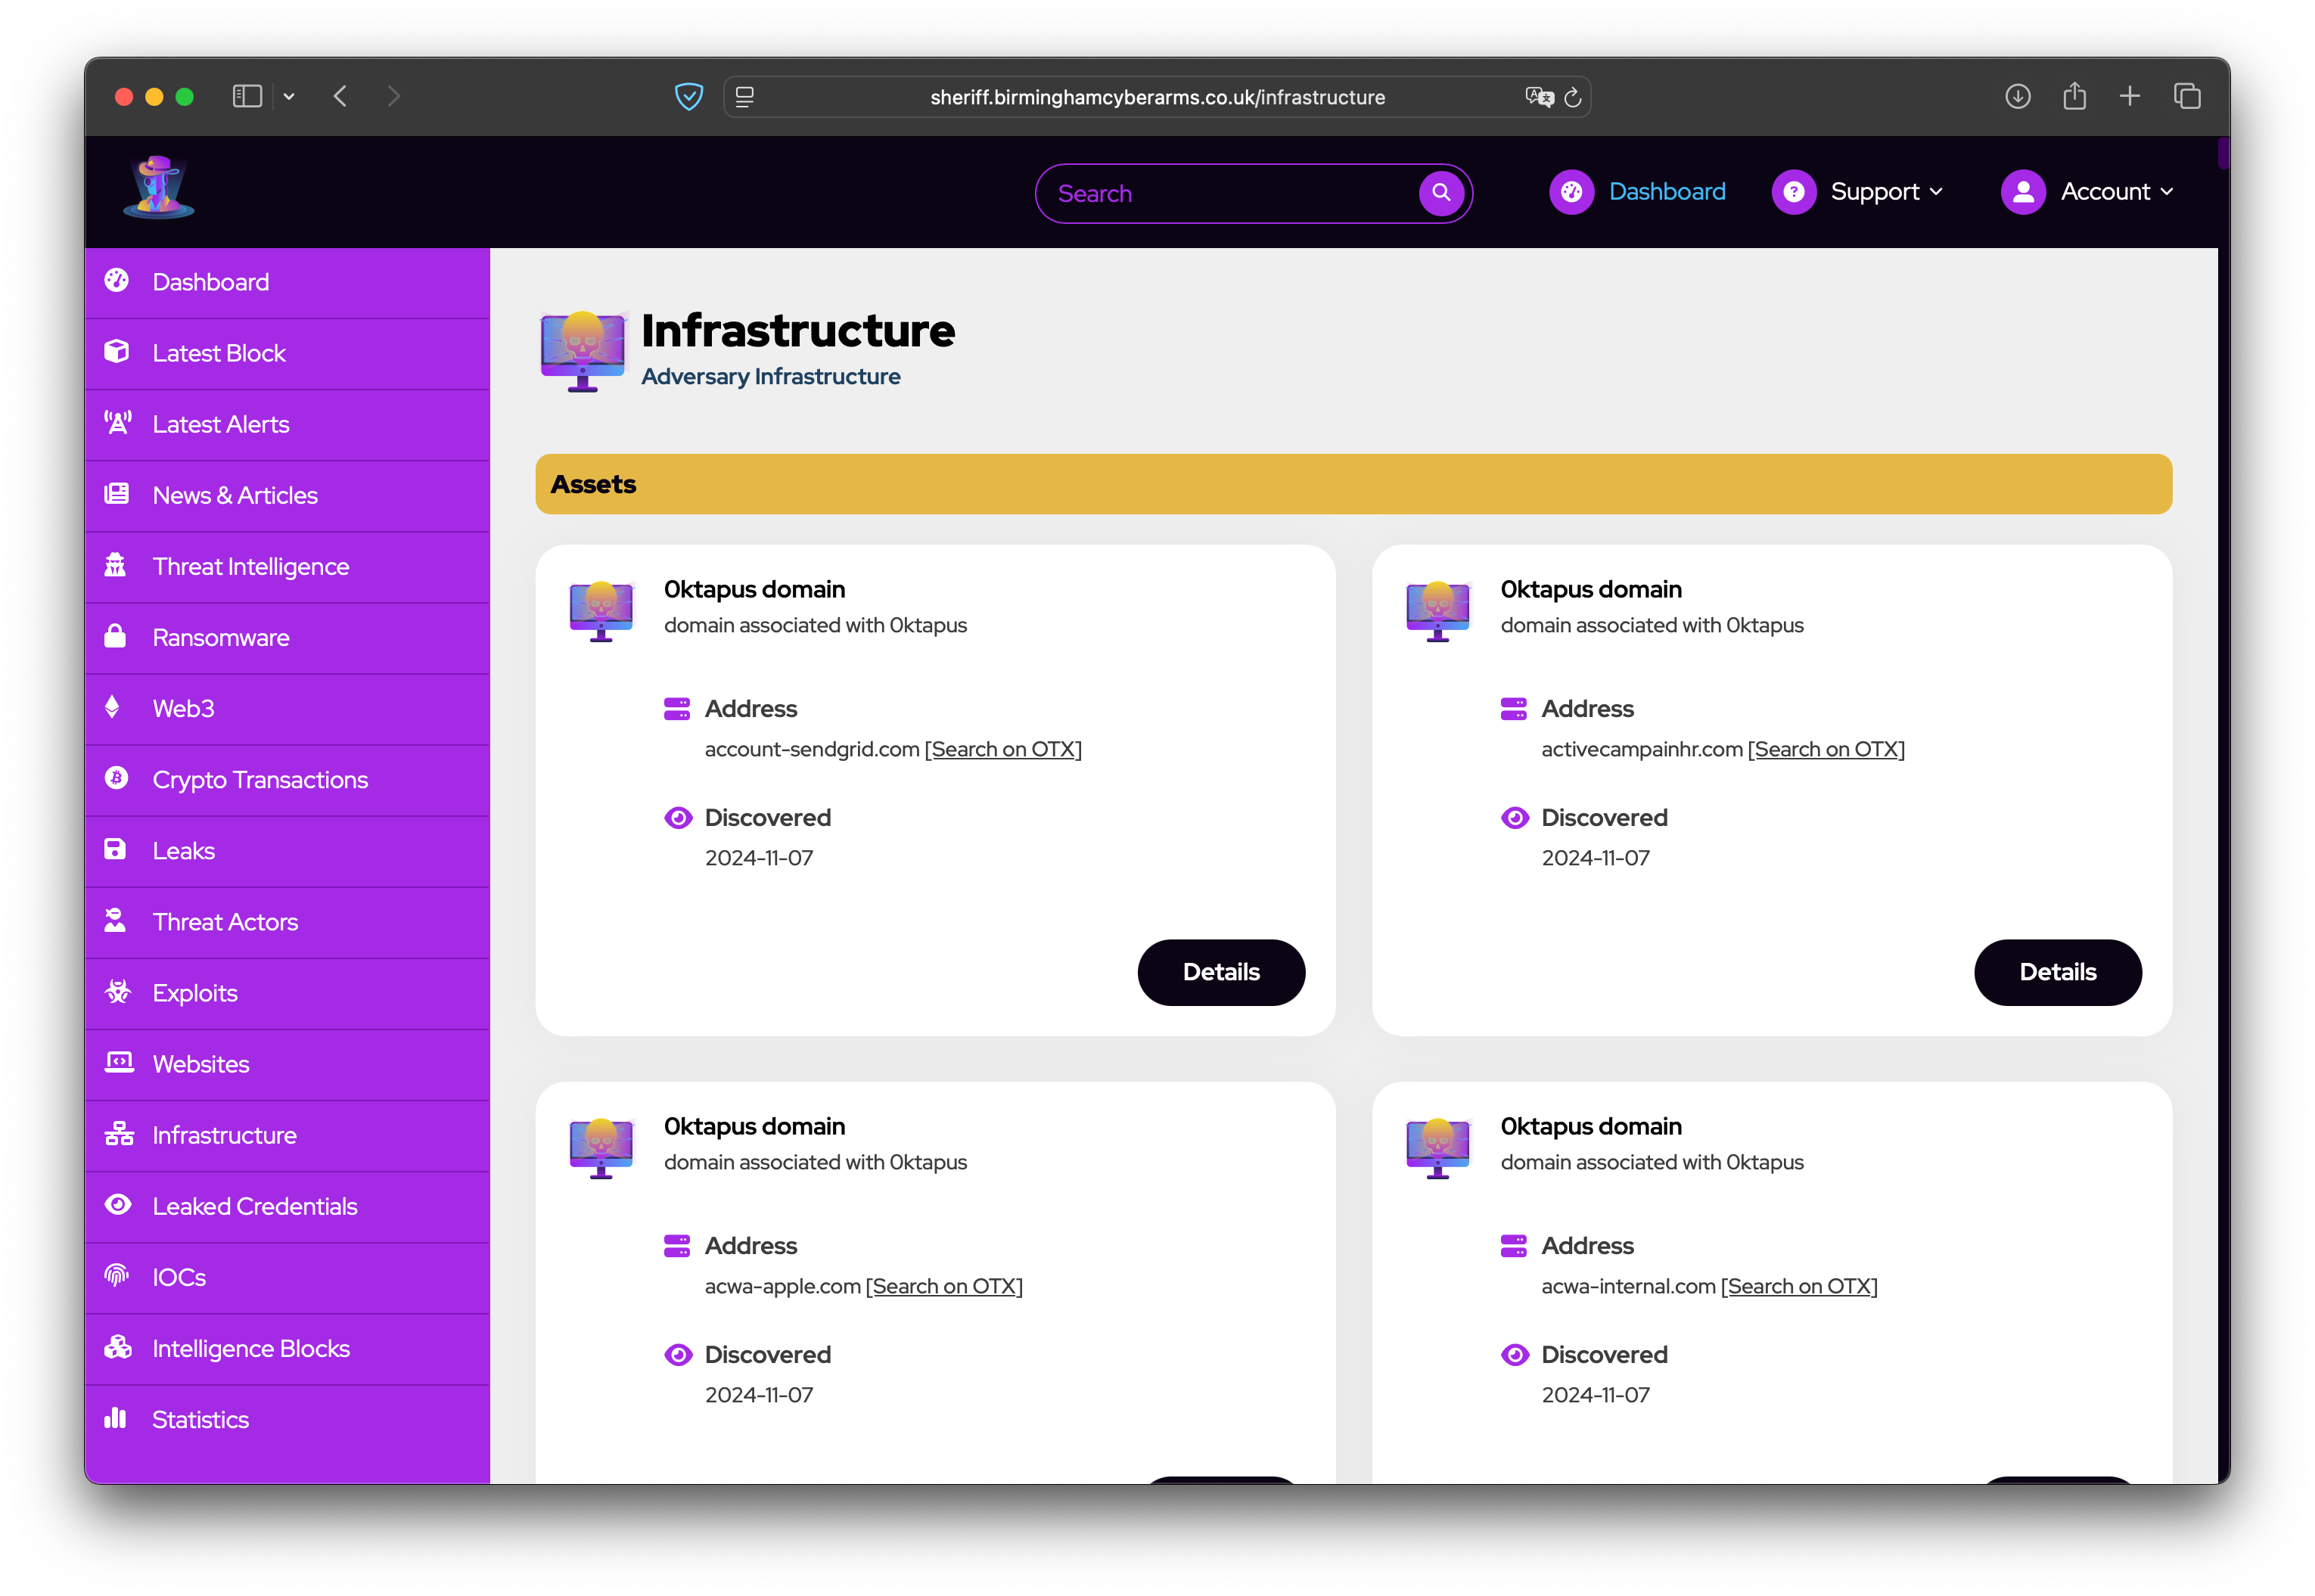Viewport: 2315px width, 1596px height.
Task: Click the Sheriff wizard hat logo
Action: tap(158, 187)
